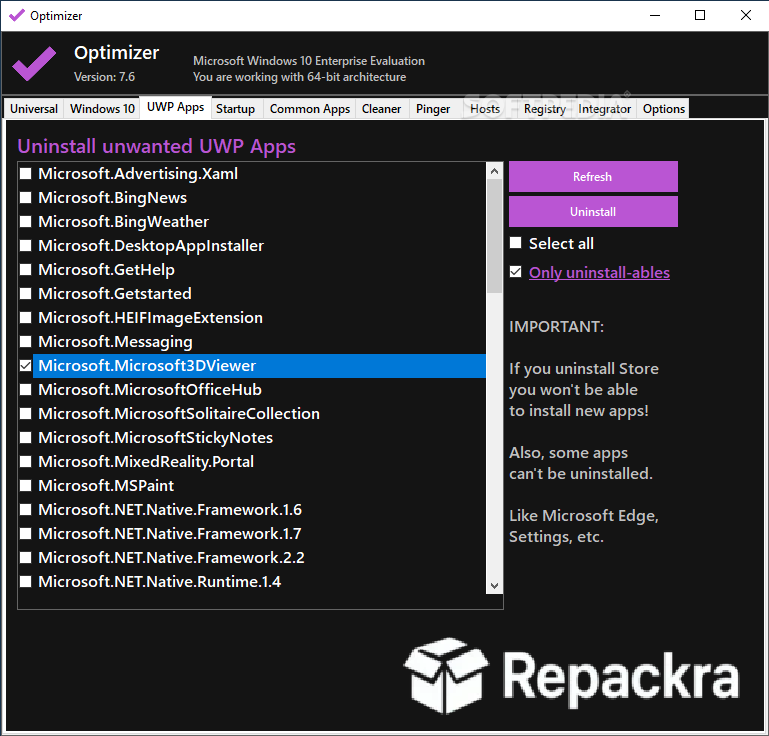The image size is (769, 736).
Task: Click the app list scroll down arrow
Action: click(x=494, y=585)
